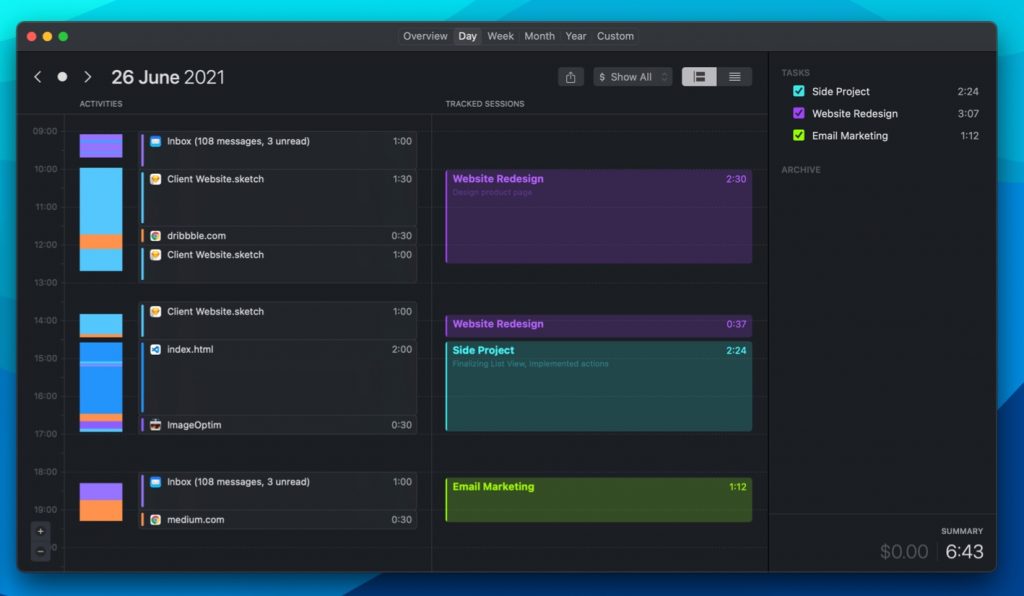
Task: Select dribbble.com activity row
Action: tap(279, 236)
